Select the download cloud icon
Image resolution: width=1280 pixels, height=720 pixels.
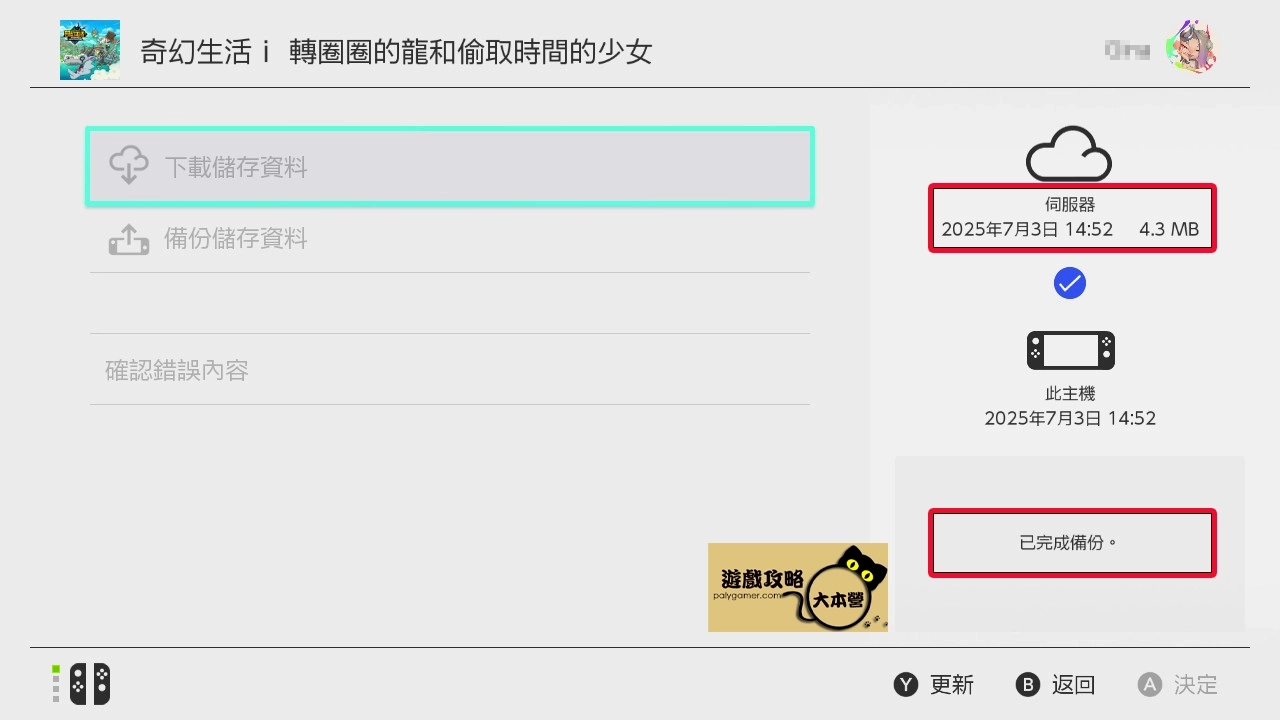pos(129,166)
